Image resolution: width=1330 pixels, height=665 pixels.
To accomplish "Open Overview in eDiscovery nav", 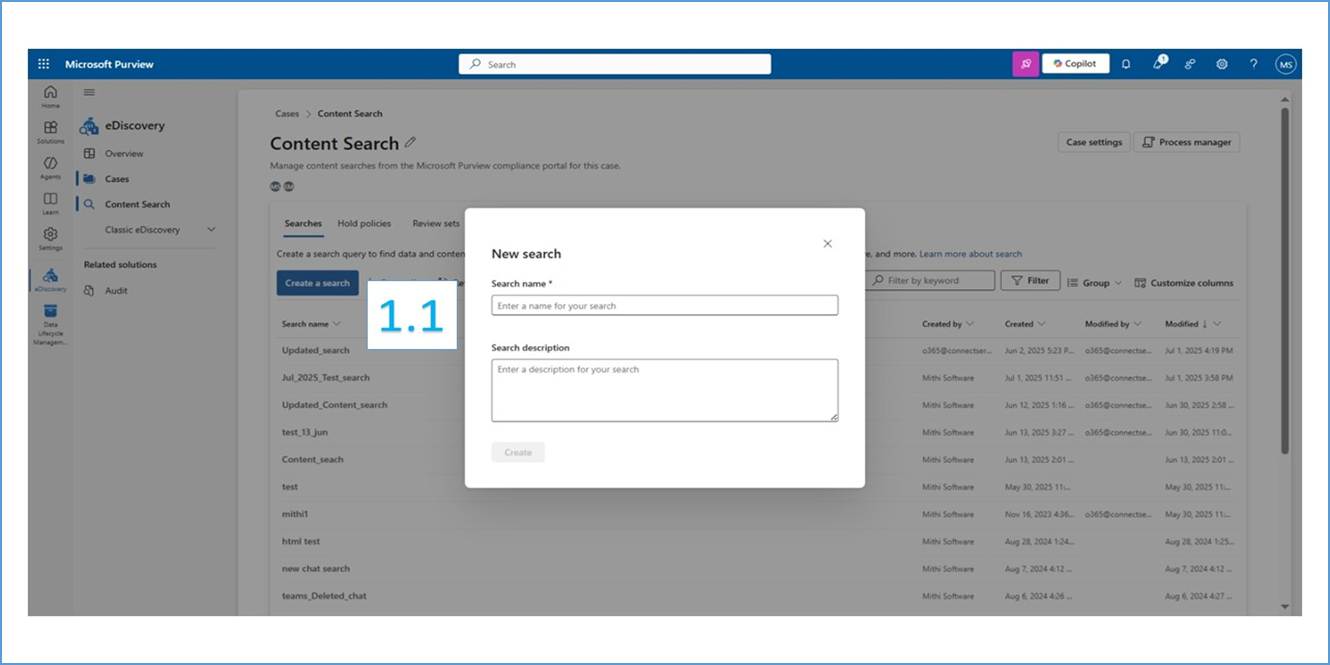I will click(x=124, y=154).
